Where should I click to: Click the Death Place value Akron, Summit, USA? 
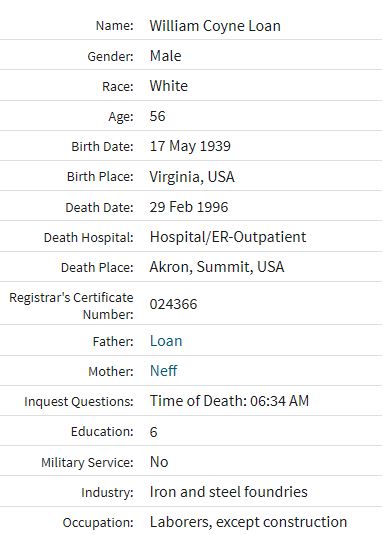217,267
